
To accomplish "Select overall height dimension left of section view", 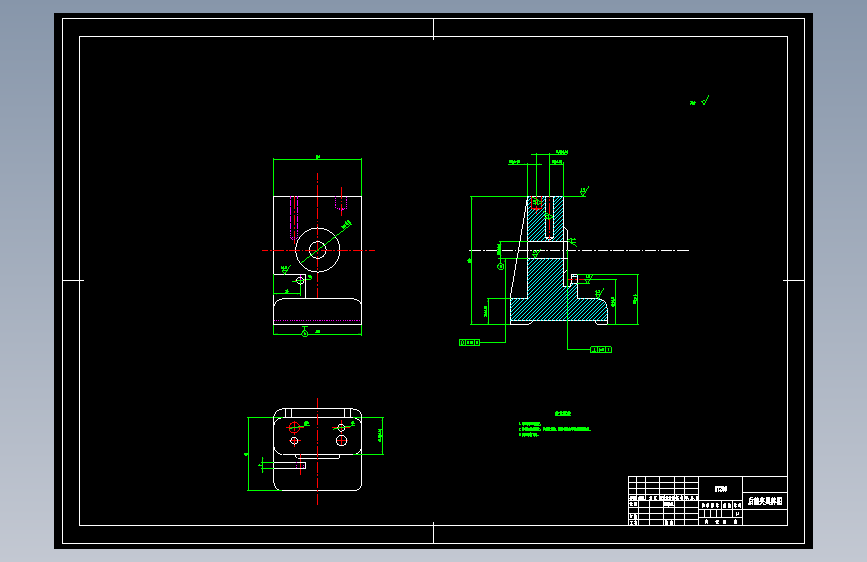I will coord(471,260).
